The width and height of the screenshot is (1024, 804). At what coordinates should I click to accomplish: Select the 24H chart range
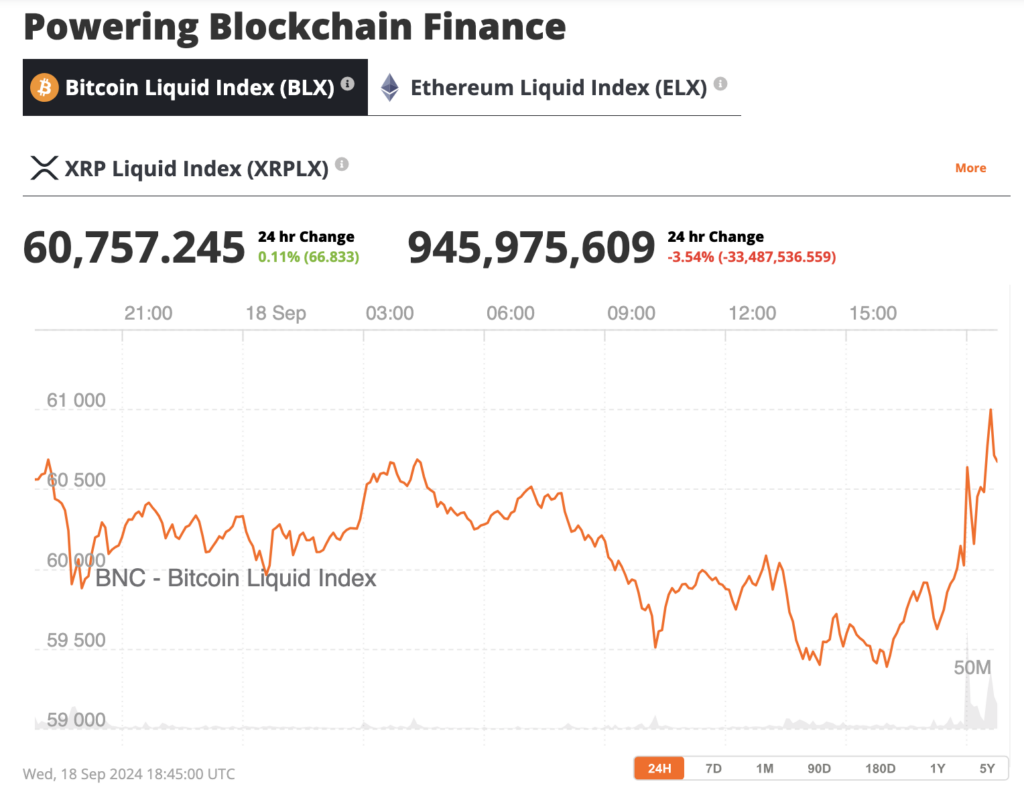659,768
